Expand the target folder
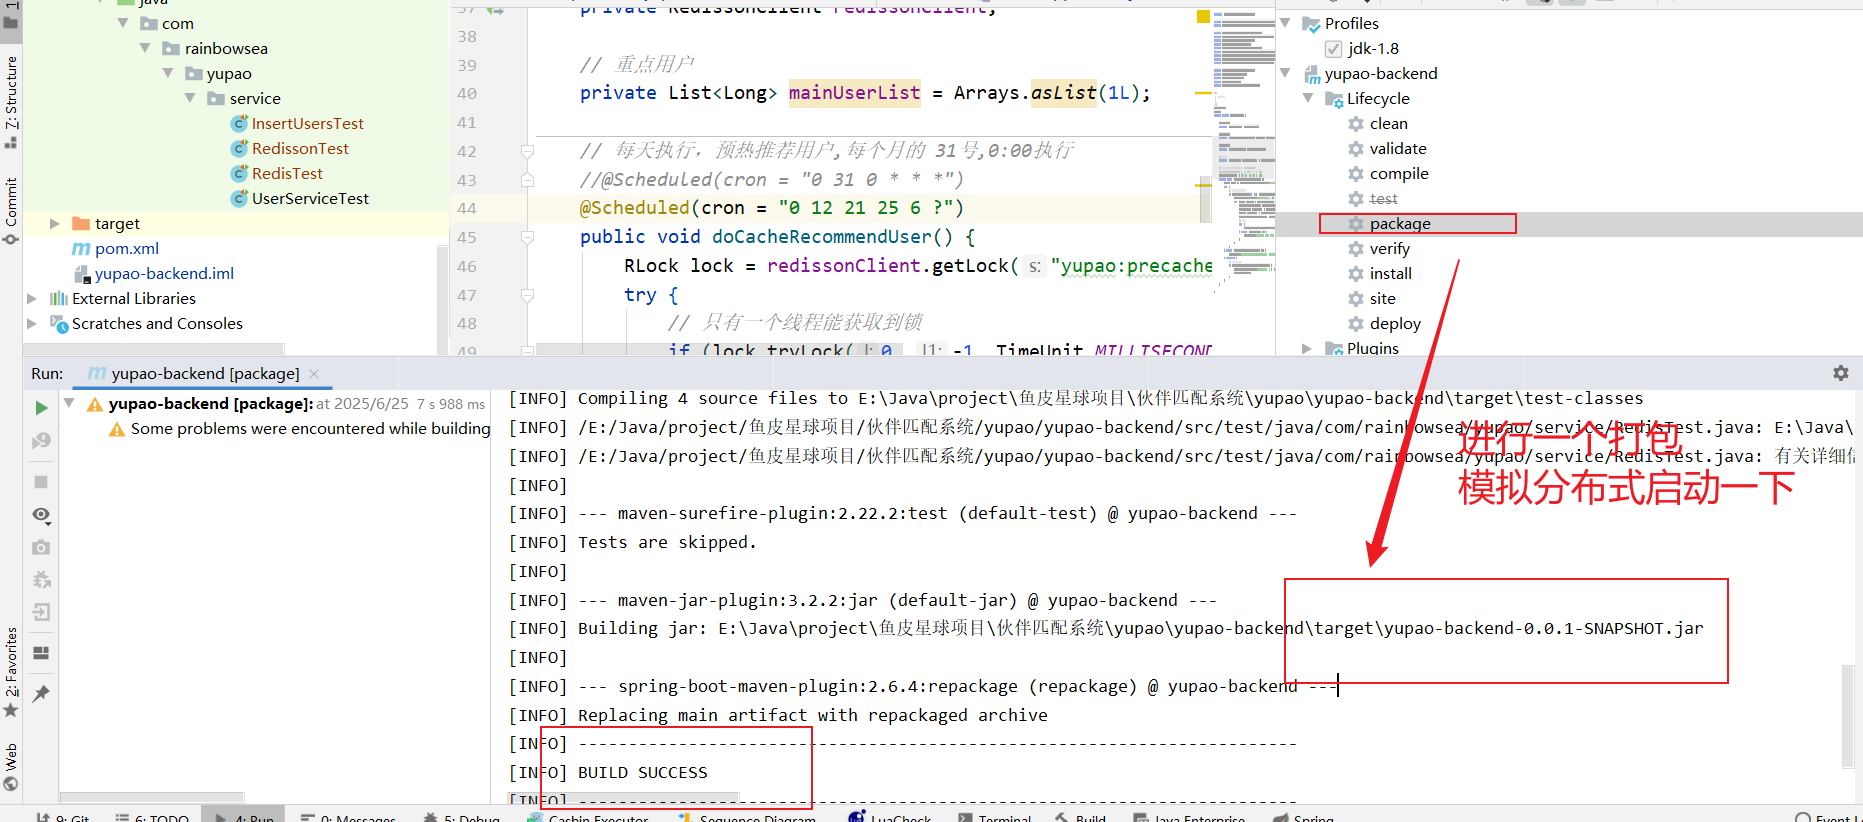 tap(55, 224)
